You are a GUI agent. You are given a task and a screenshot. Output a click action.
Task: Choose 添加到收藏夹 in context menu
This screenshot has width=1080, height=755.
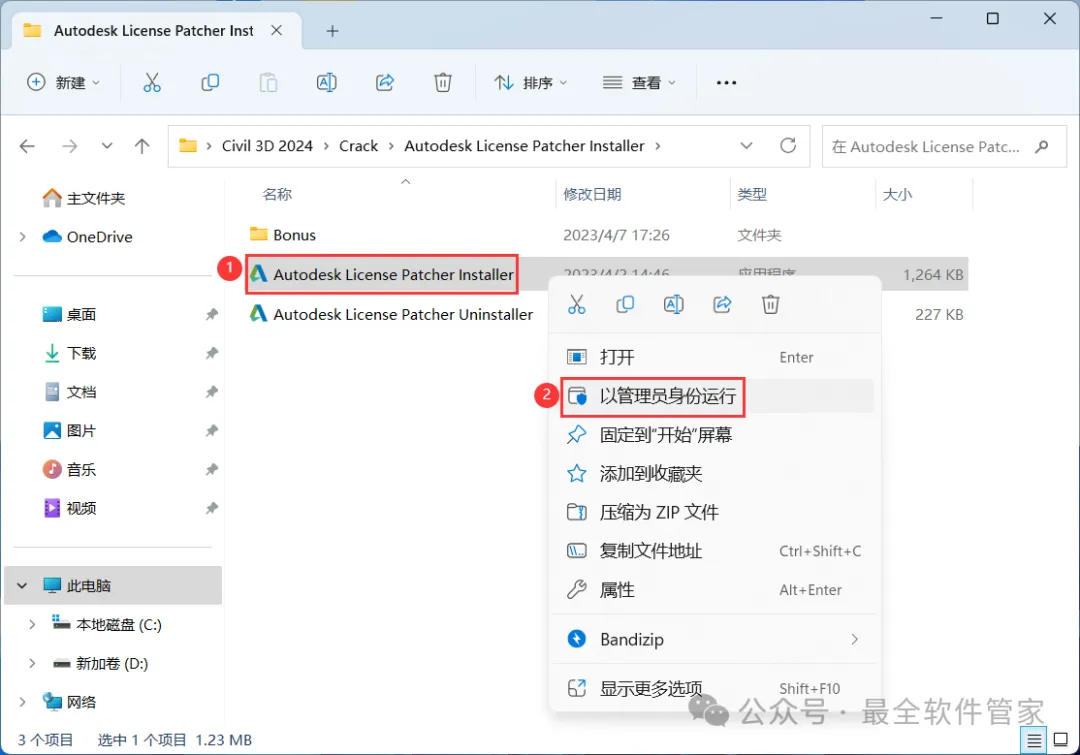(x=715, y=473)
